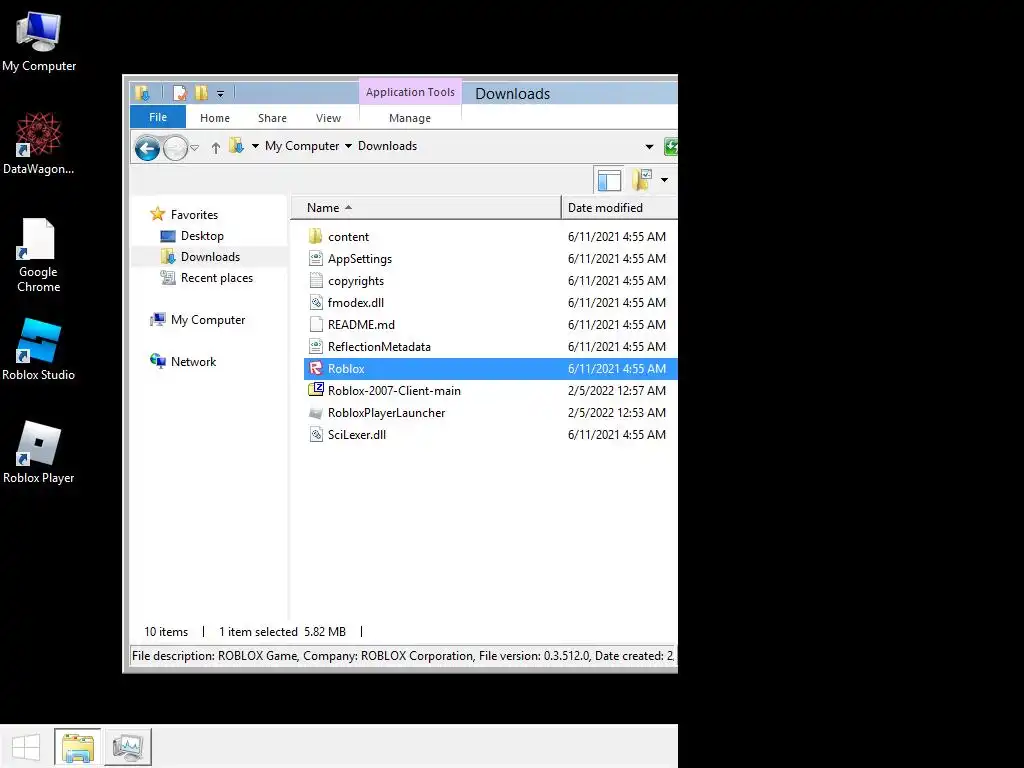Select Network in navigation pane
1024x768 pixels.
click(x=193, y=362)
